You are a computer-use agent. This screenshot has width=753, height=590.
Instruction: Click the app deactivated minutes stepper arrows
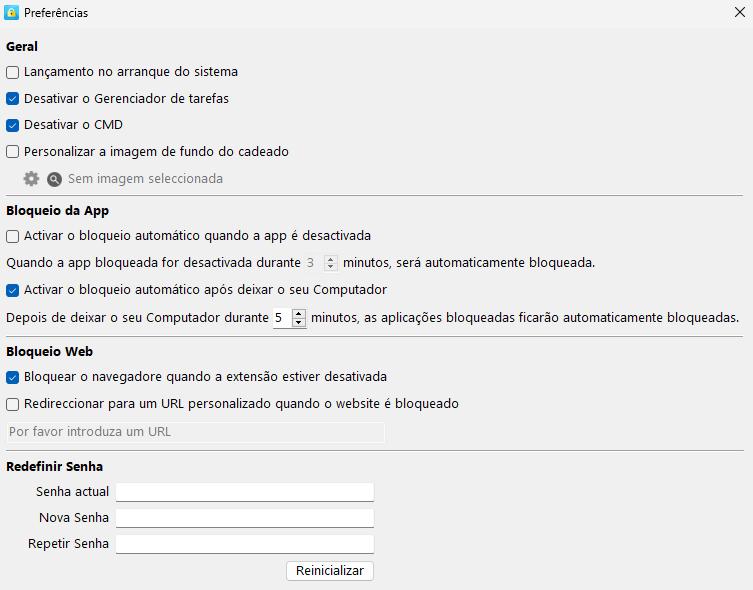331,263
